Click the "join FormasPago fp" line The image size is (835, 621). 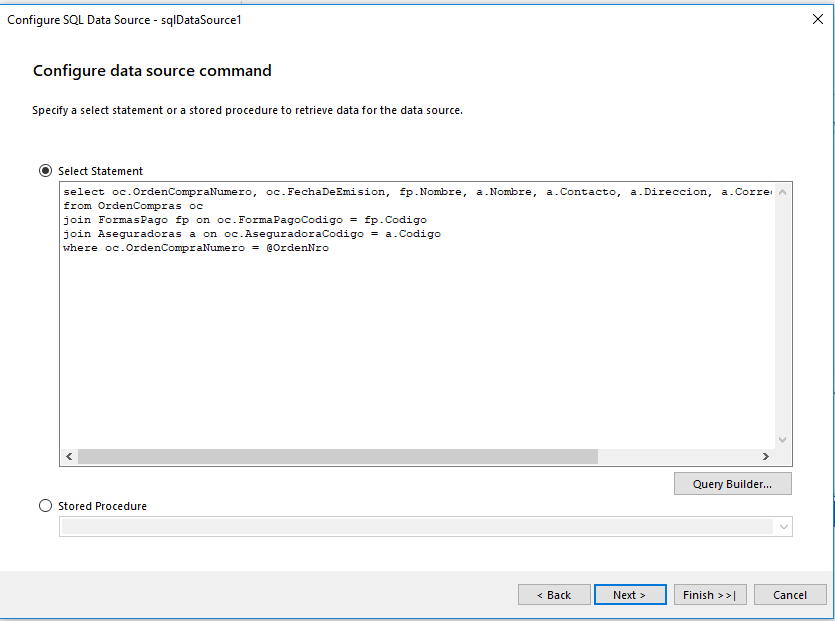pyautogui.click(x=244, y=219)
